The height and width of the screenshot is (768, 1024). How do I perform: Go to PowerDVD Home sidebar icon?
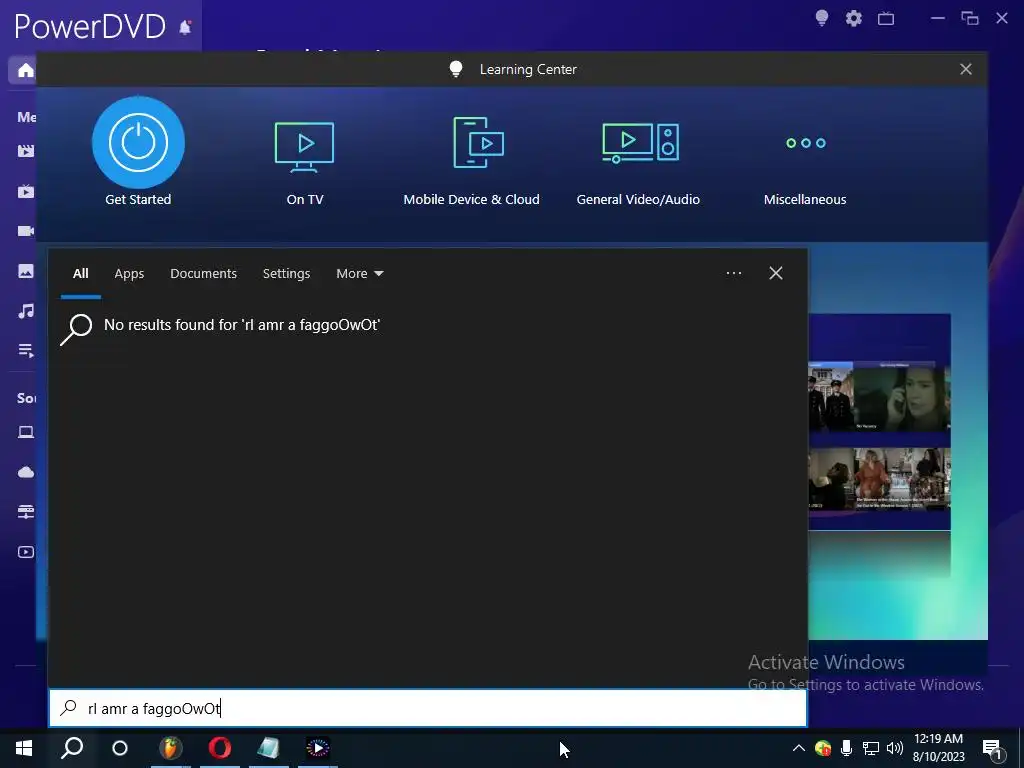25,70
